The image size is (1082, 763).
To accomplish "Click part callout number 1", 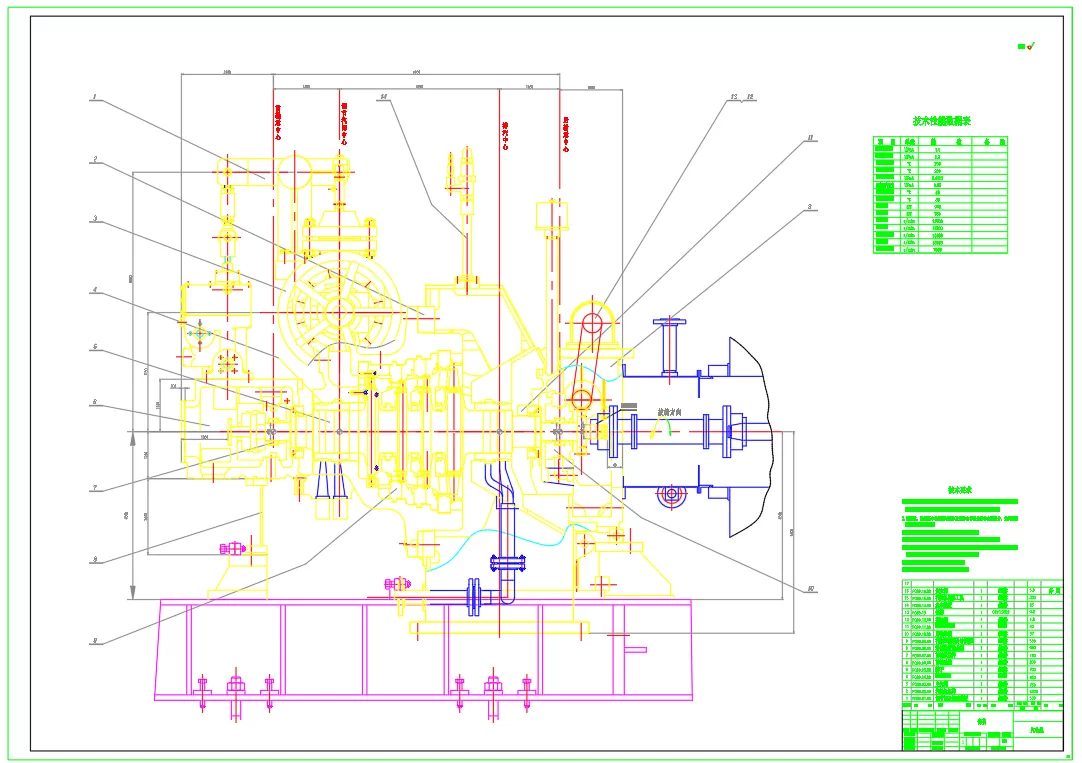I will click(x=95, y=97).
